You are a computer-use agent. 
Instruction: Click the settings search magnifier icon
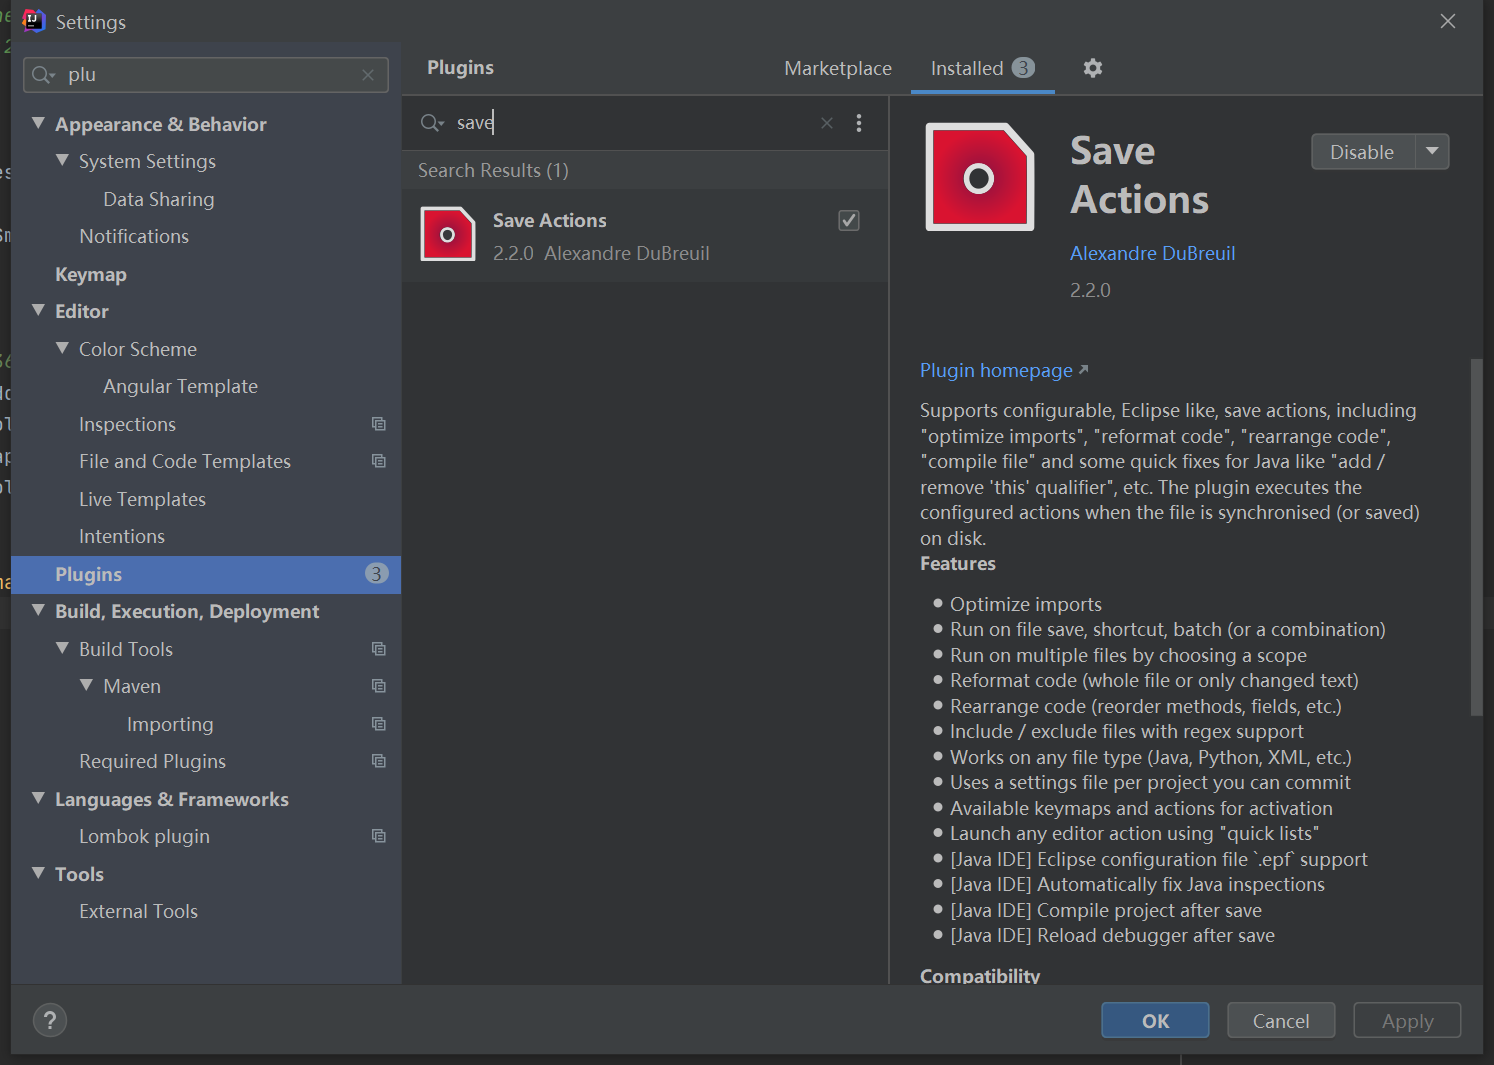[x=43, y=75]
